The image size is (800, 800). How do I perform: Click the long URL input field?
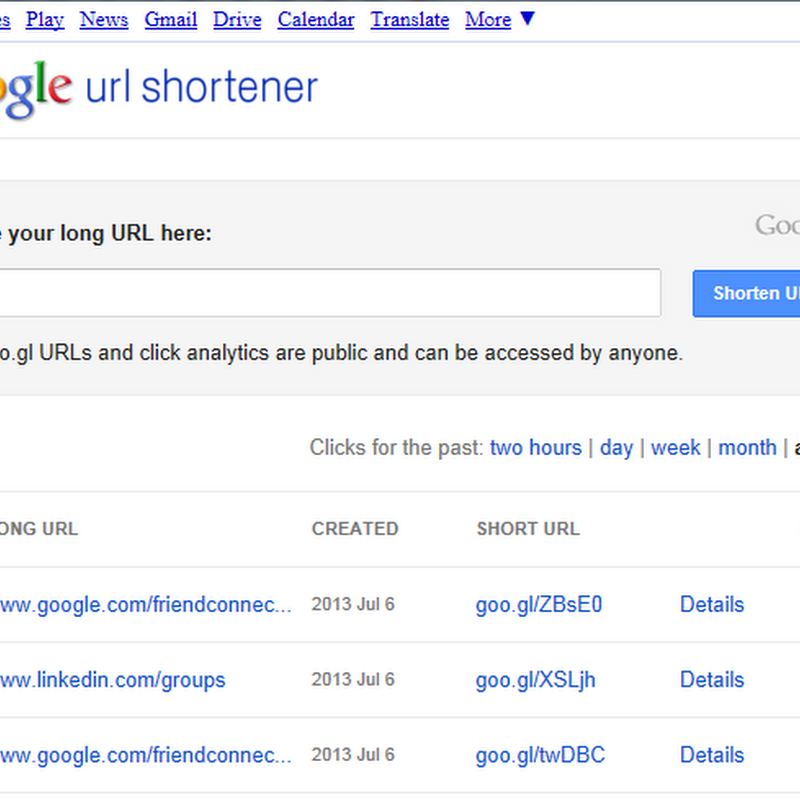pos(330,293)
